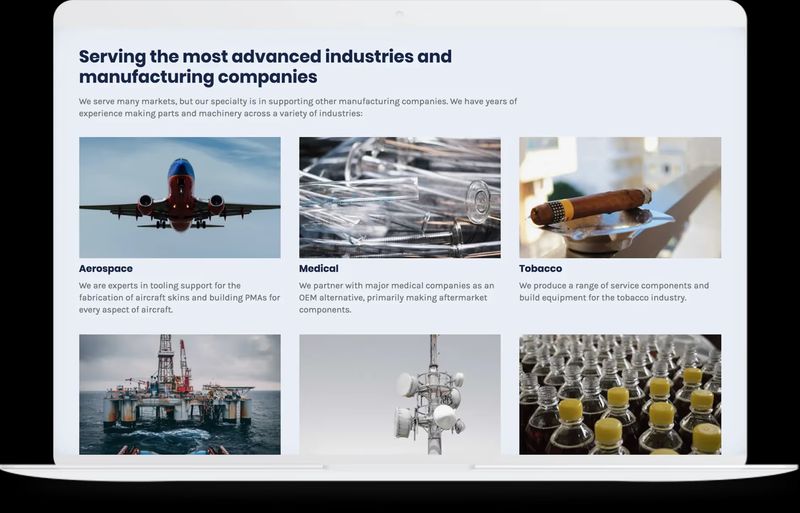Click the 'Serving the most advanced industries' headline
The image size is (800, 513).
coord(265,57)
